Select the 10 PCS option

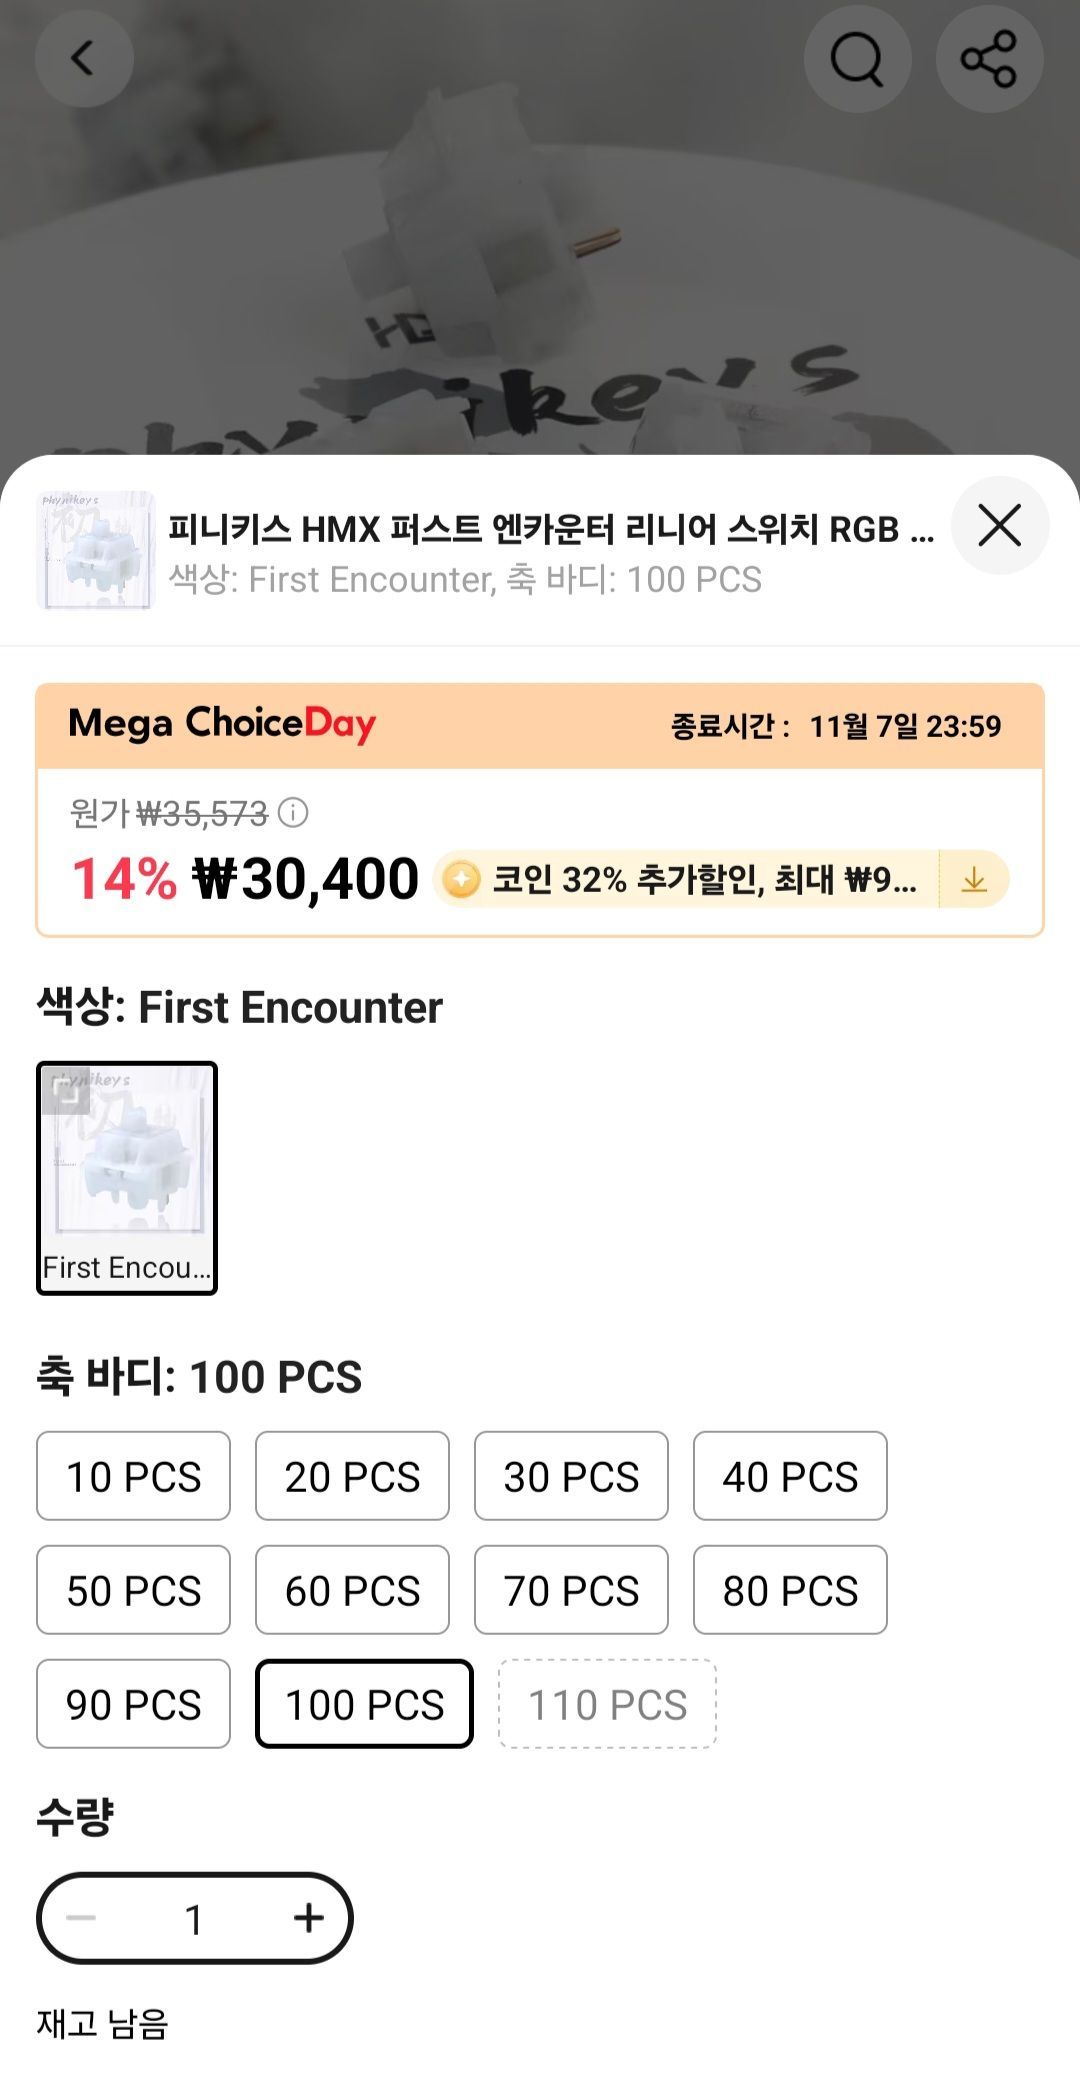(x=133, y=1476)
